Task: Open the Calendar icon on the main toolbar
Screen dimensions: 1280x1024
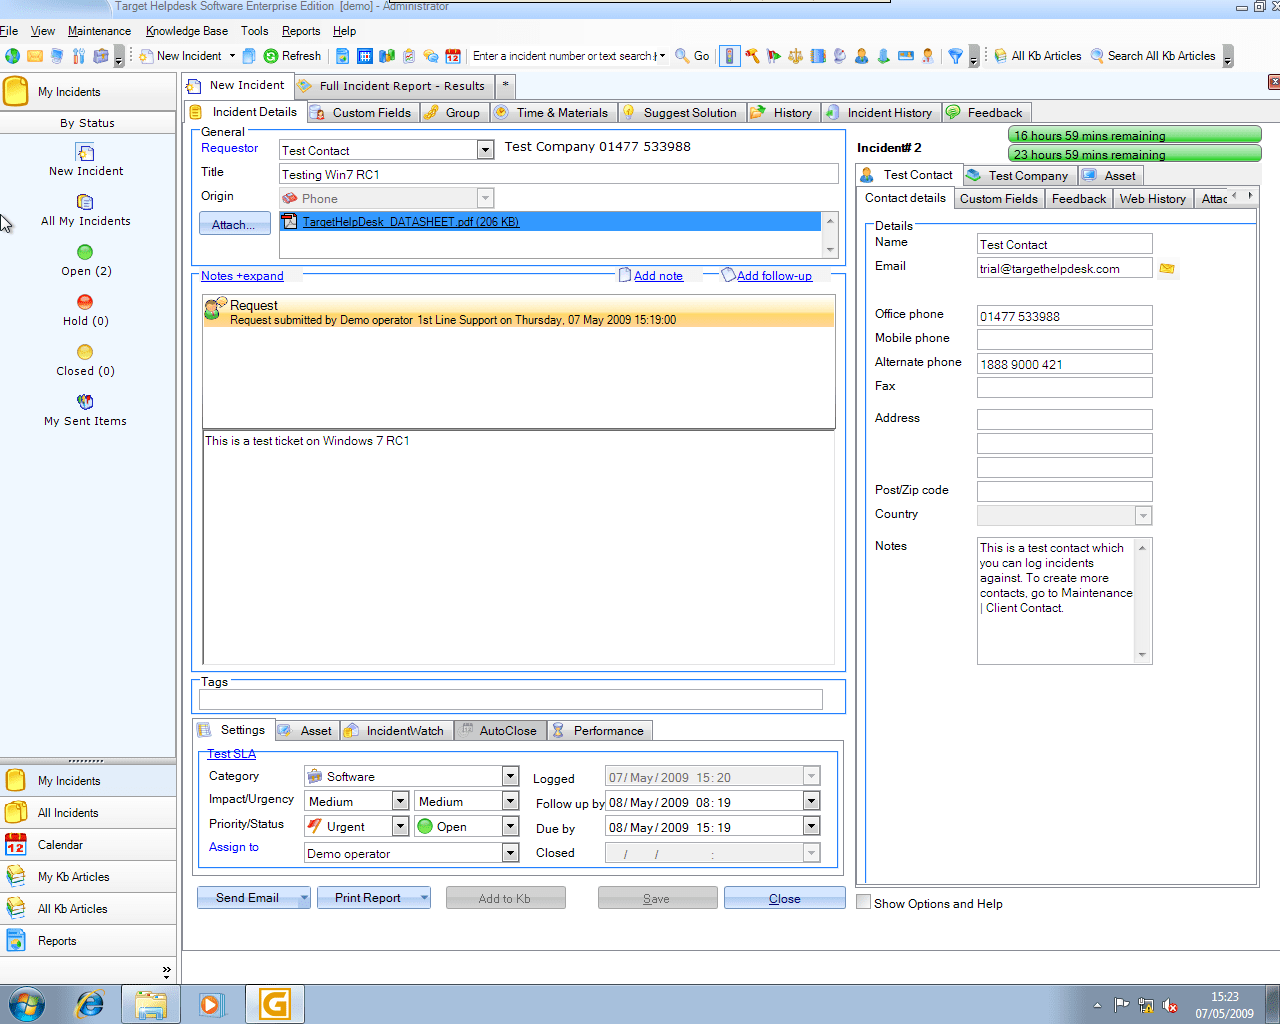Action: click(x=453, y=57)
